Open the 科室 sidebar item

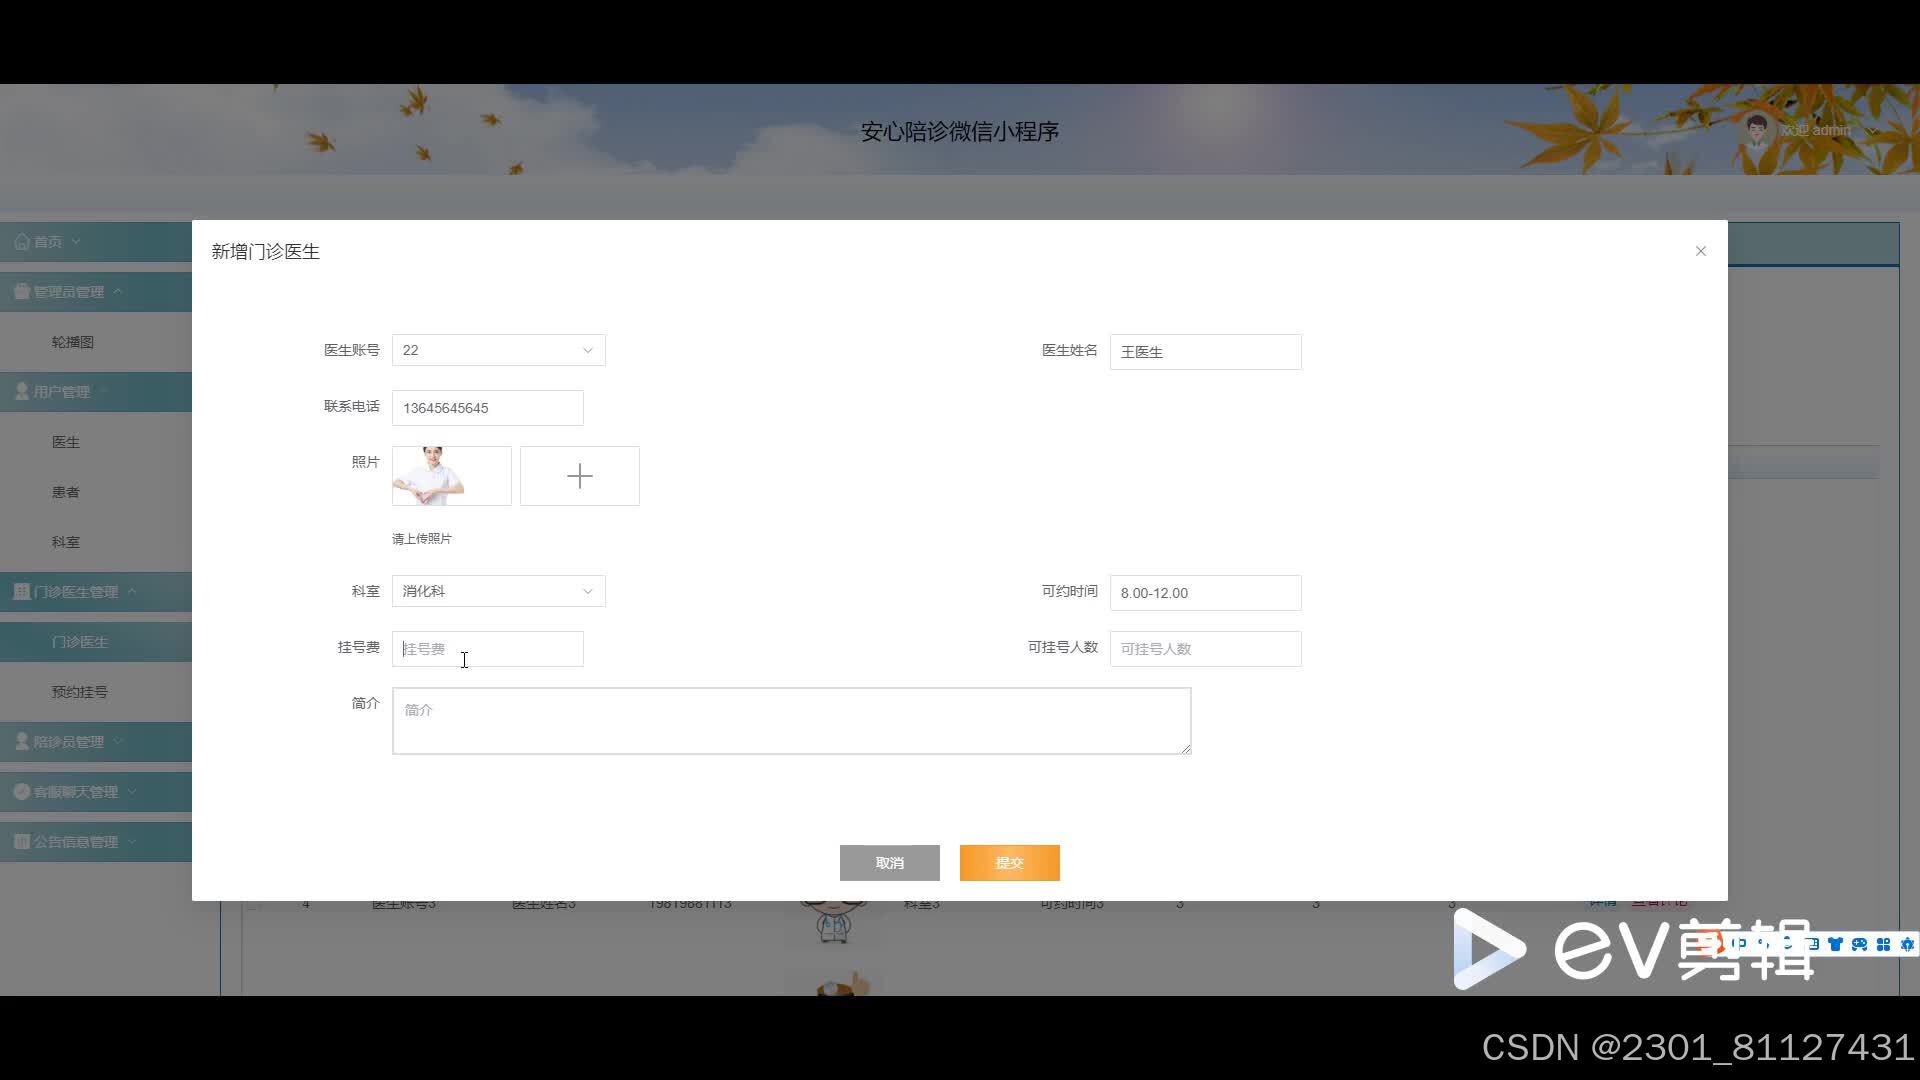point(66,542)
